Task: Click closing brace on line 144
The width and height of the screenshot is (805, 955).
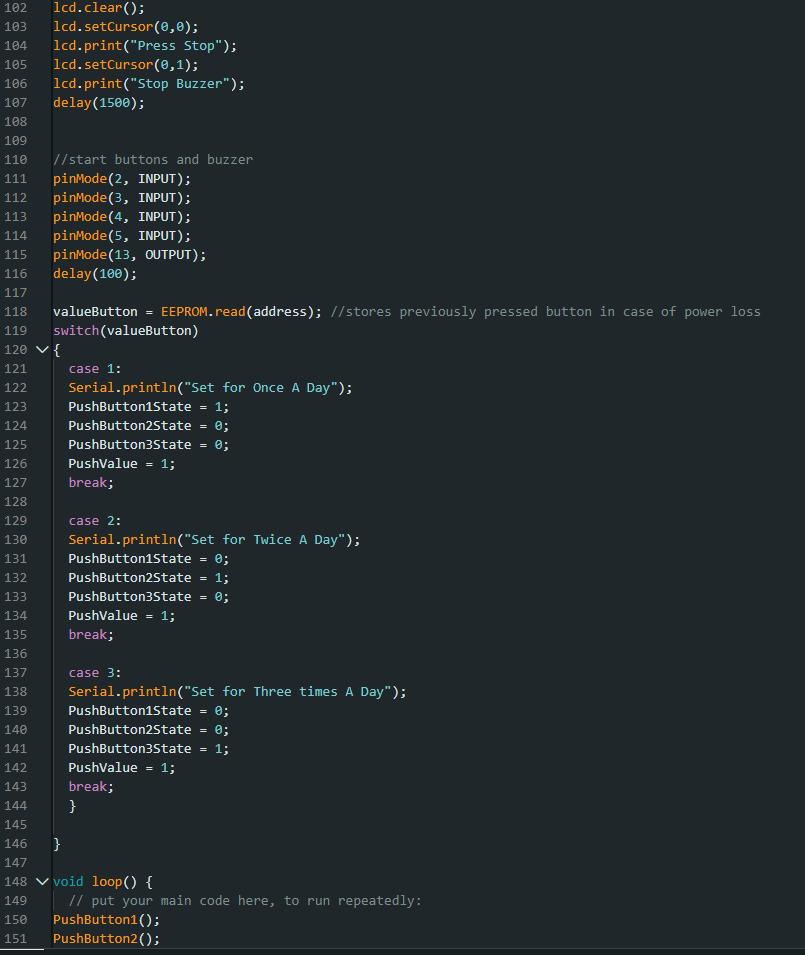Action: (x=72, y=806)
